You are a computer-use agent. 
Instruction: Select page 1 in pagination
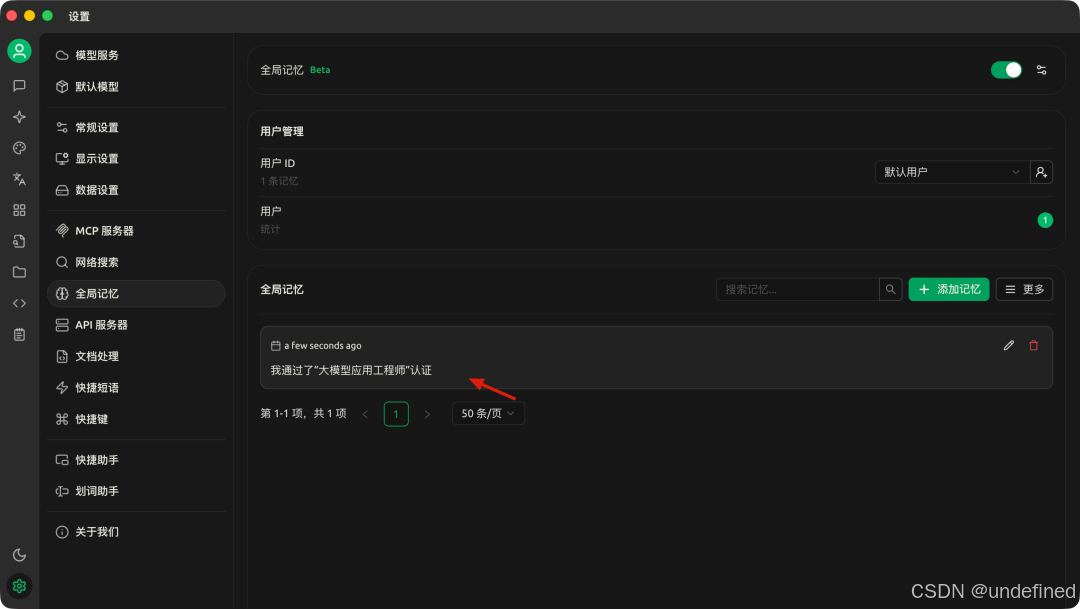point(396,414)
